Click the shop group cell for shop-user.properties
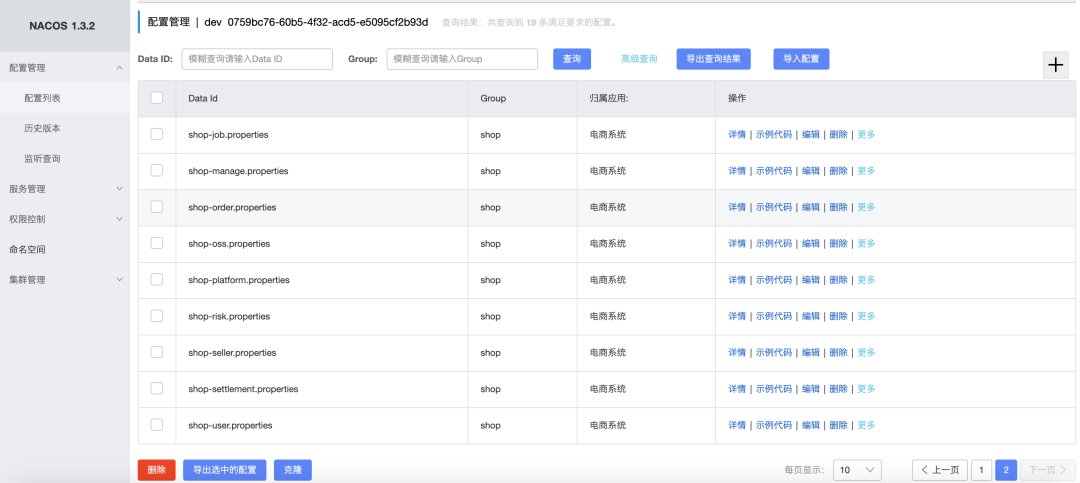The width and height of the screenshot is (1080, 483). point(490,425)
